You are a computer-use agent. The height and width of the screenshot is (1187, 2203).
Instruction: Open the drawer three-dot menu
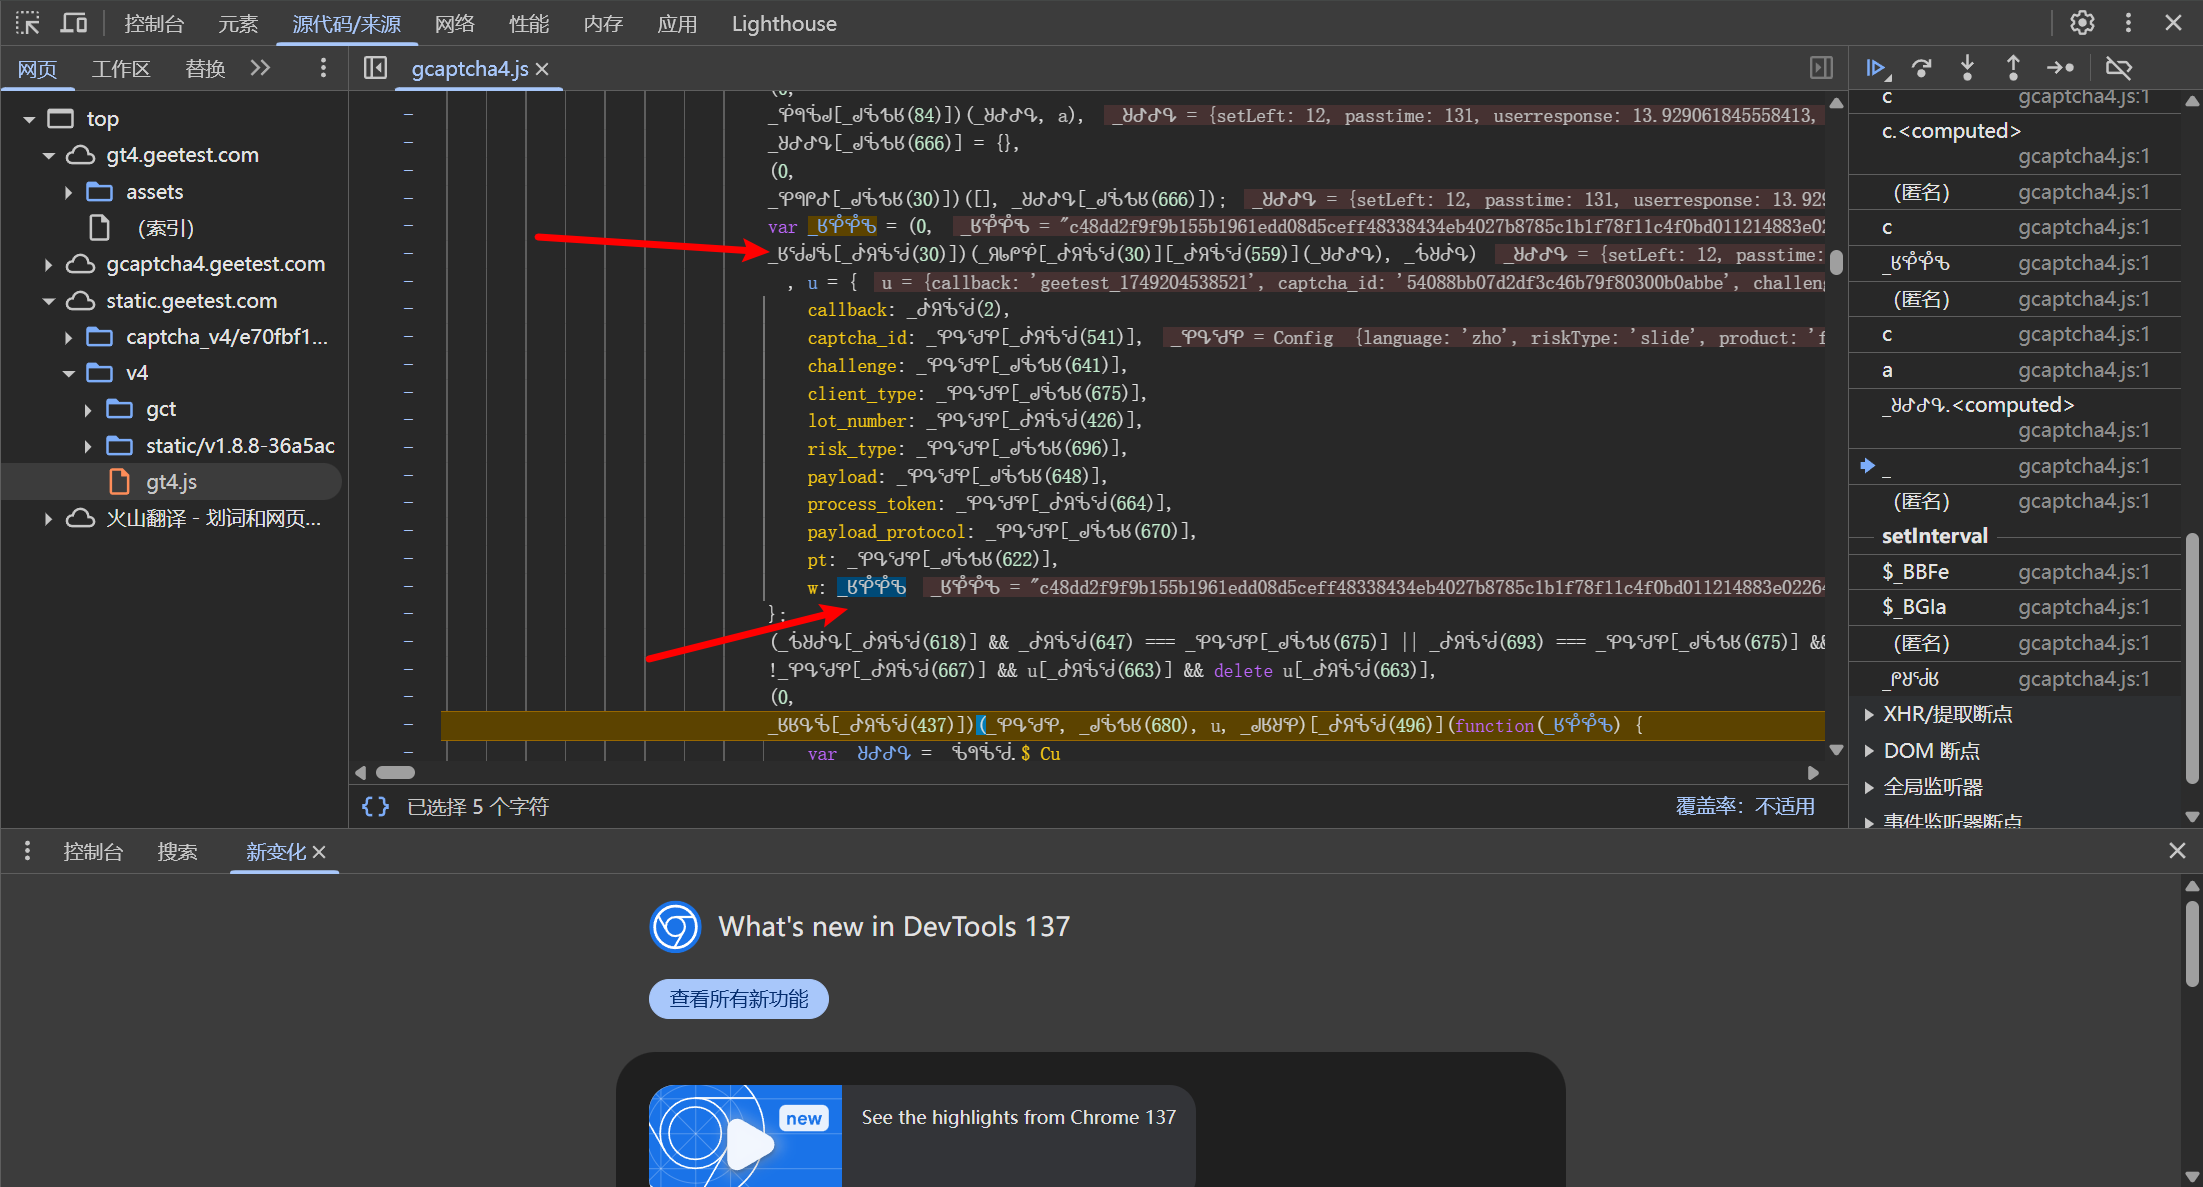click(27, 851)
